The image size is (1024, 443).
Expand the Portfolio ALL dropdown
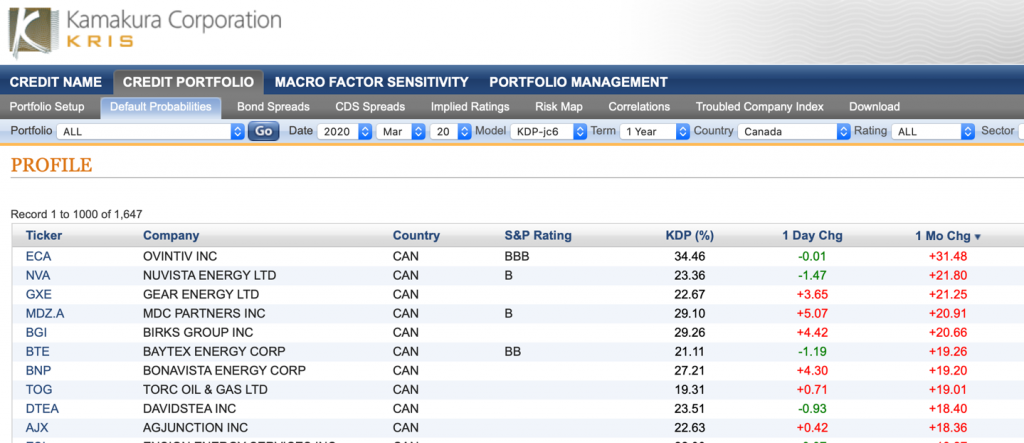pos(150,131)
